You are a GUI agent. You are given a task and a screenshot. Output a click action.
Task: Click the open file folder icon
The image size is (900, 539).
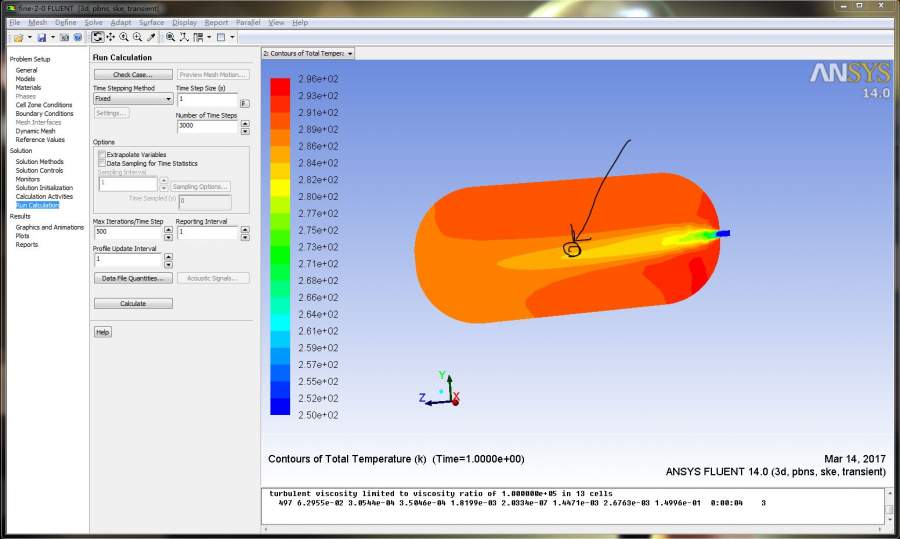click(x=18, y=38)
